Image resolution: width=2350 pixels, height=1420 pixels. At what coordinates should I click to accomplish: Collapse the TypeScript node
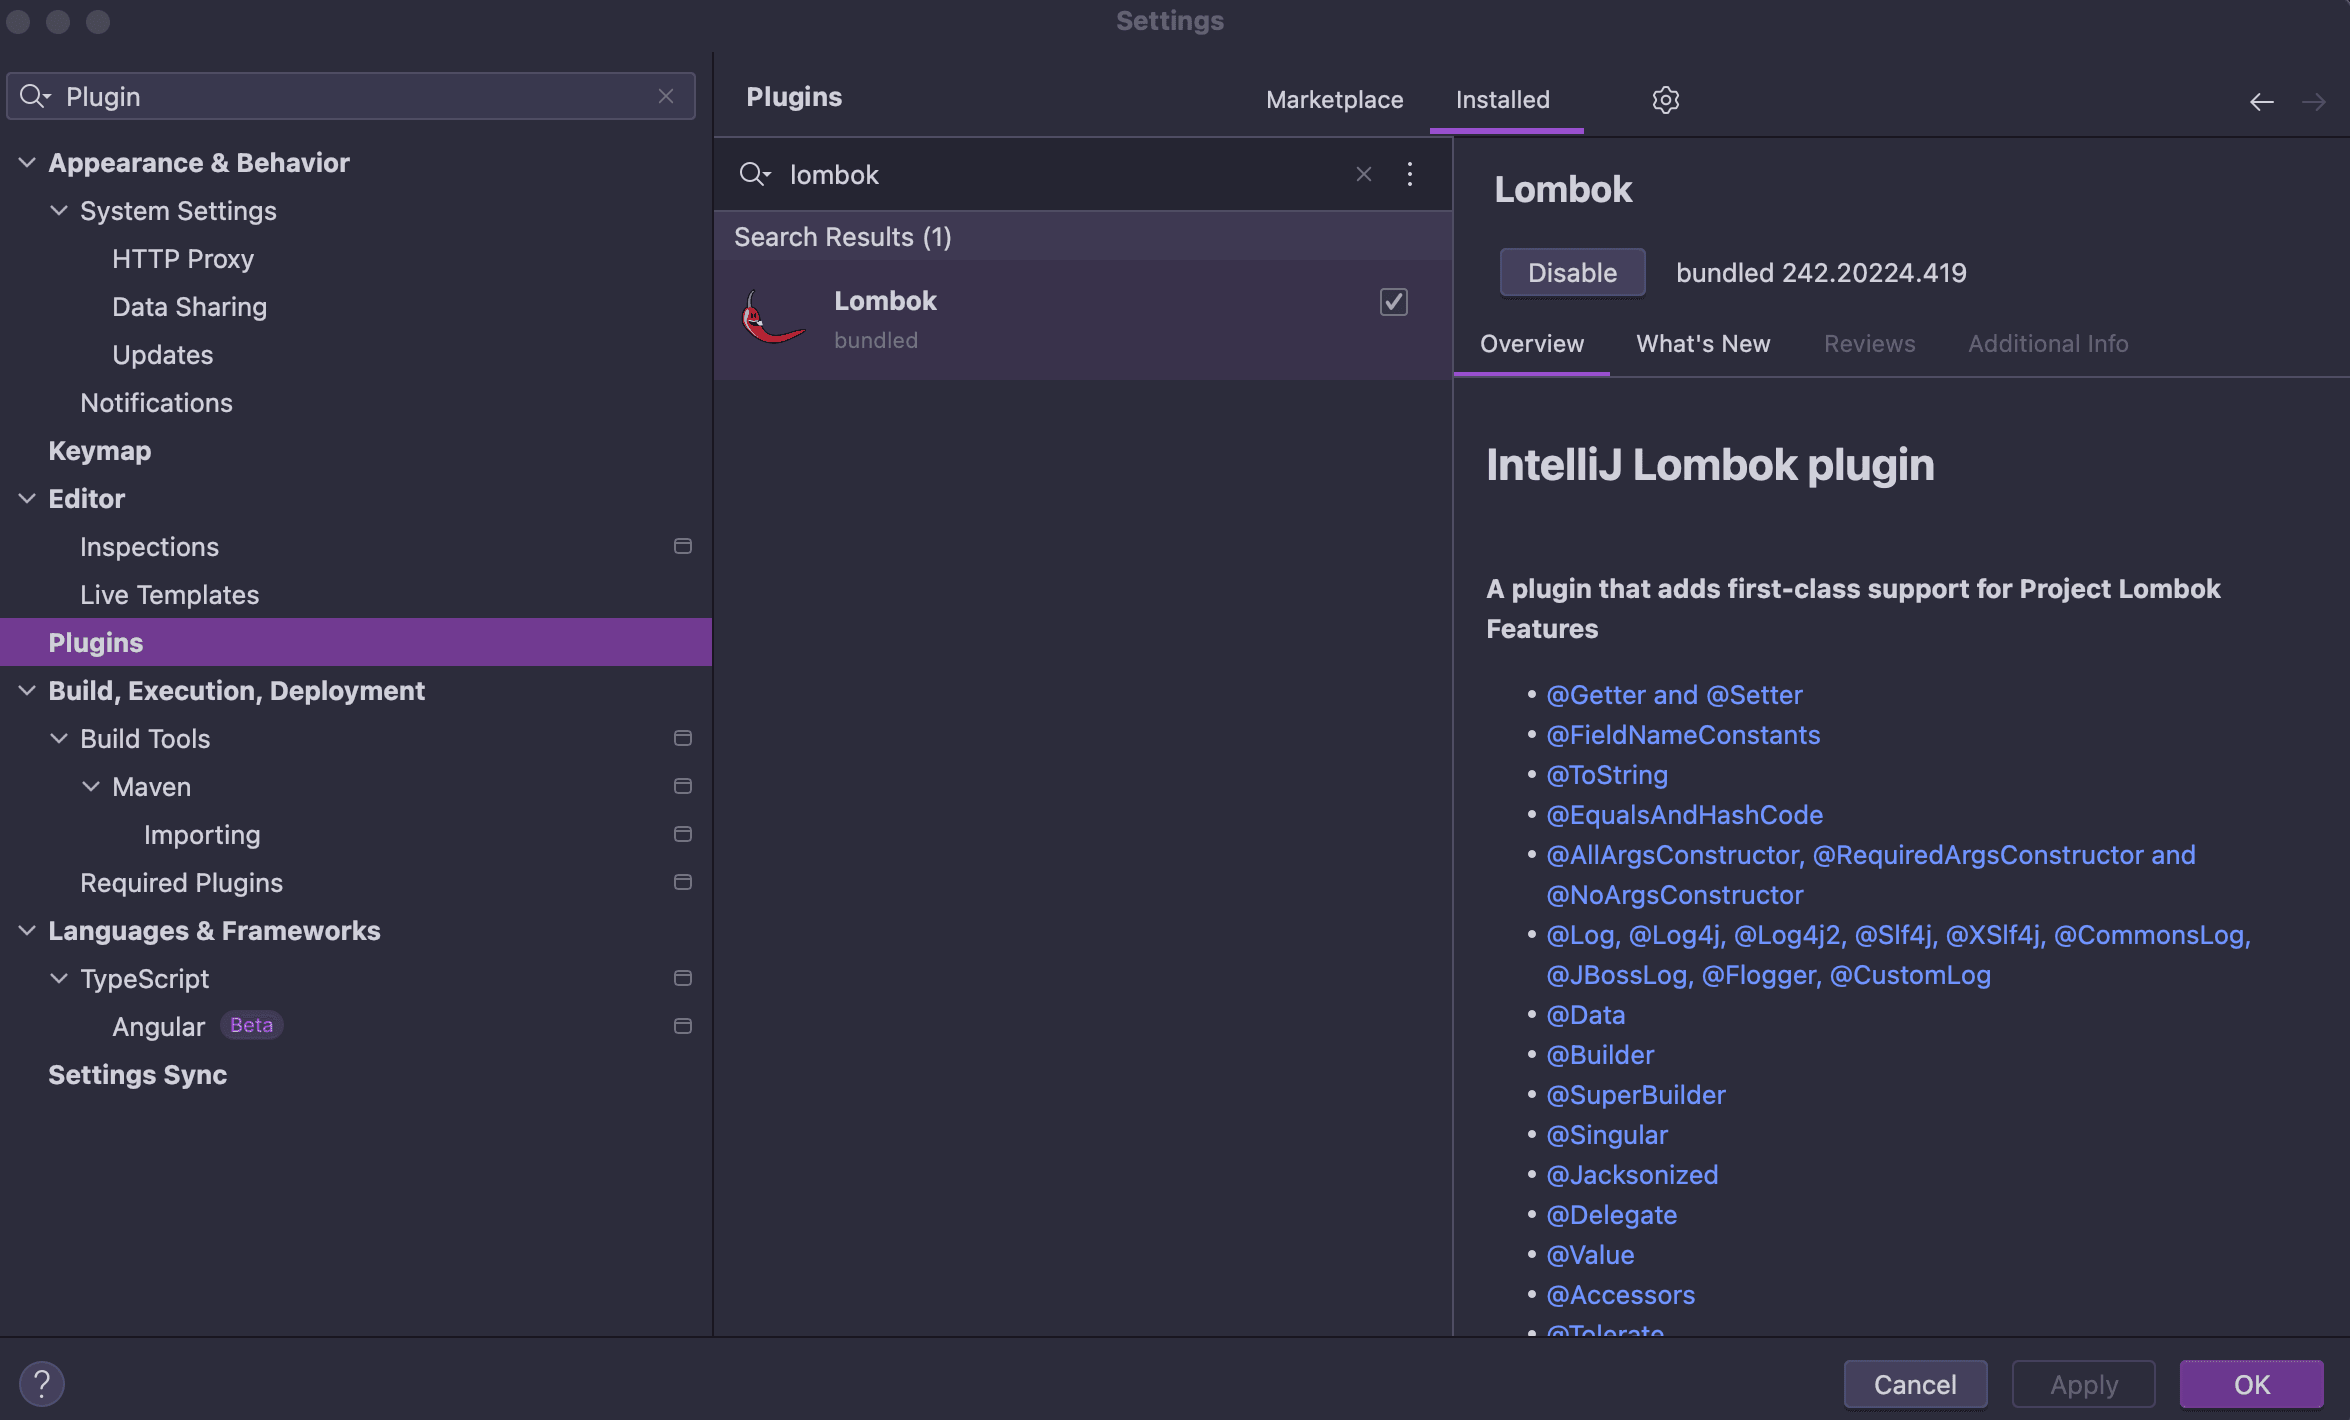59,978
